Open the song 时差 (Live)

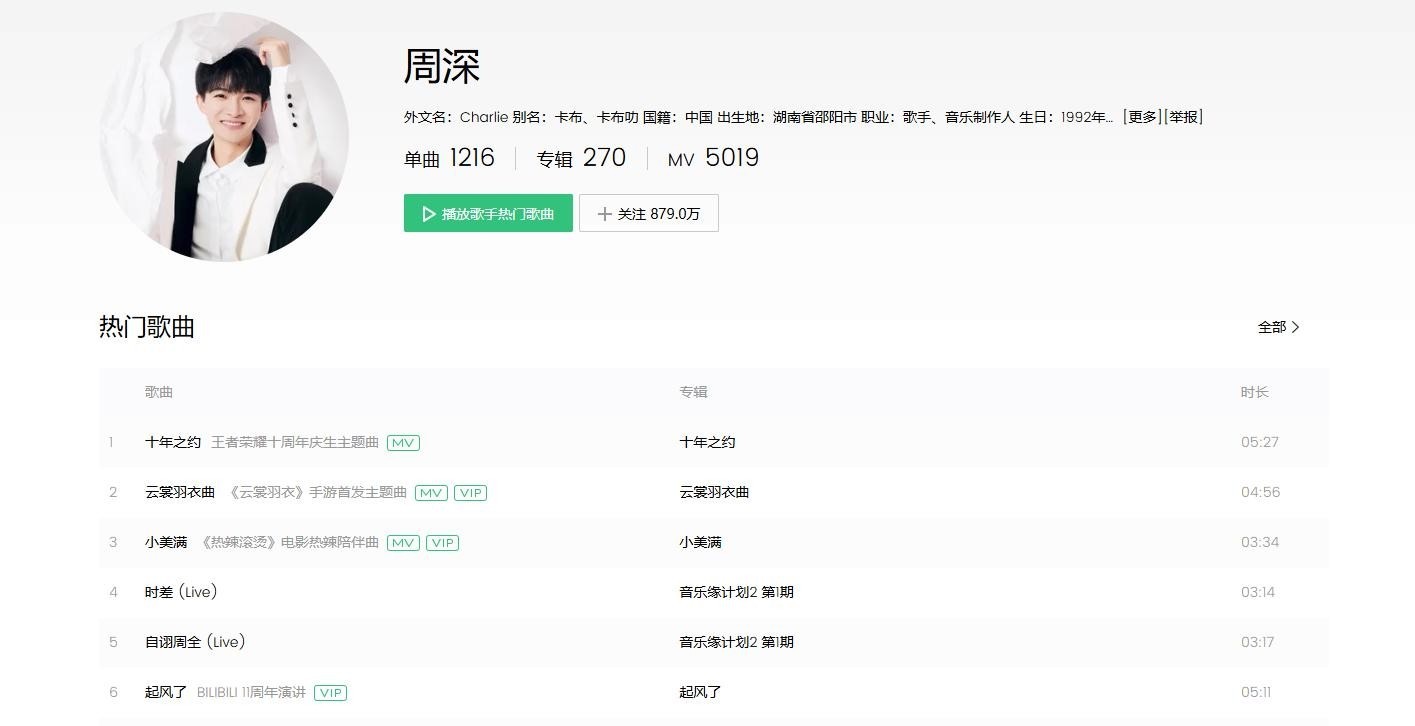tap(181, 592)
